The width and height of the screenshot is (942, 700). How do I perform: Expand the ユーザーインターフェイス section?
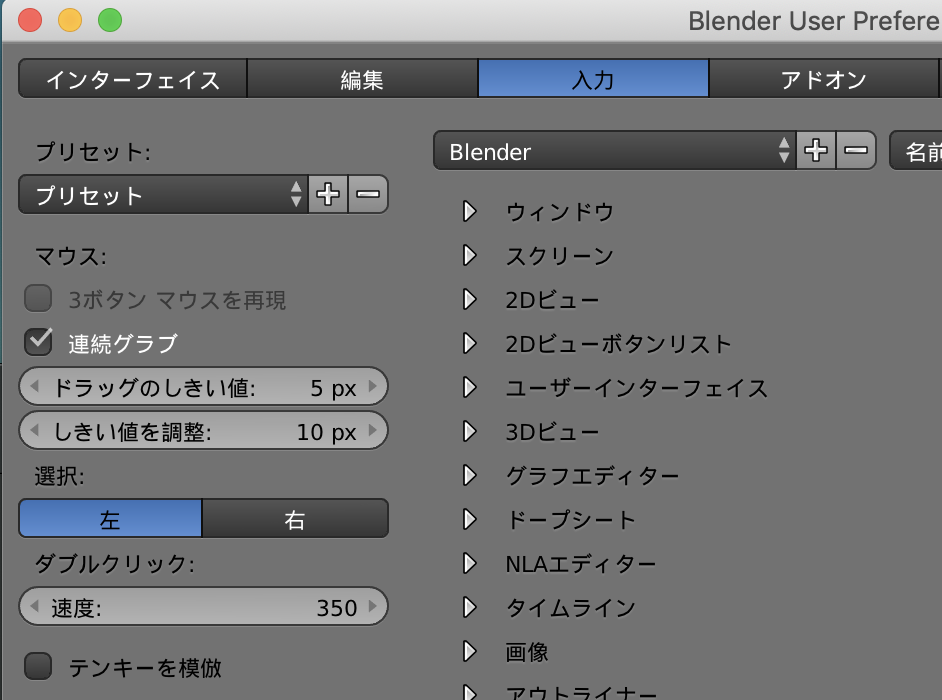pos(470,388)
